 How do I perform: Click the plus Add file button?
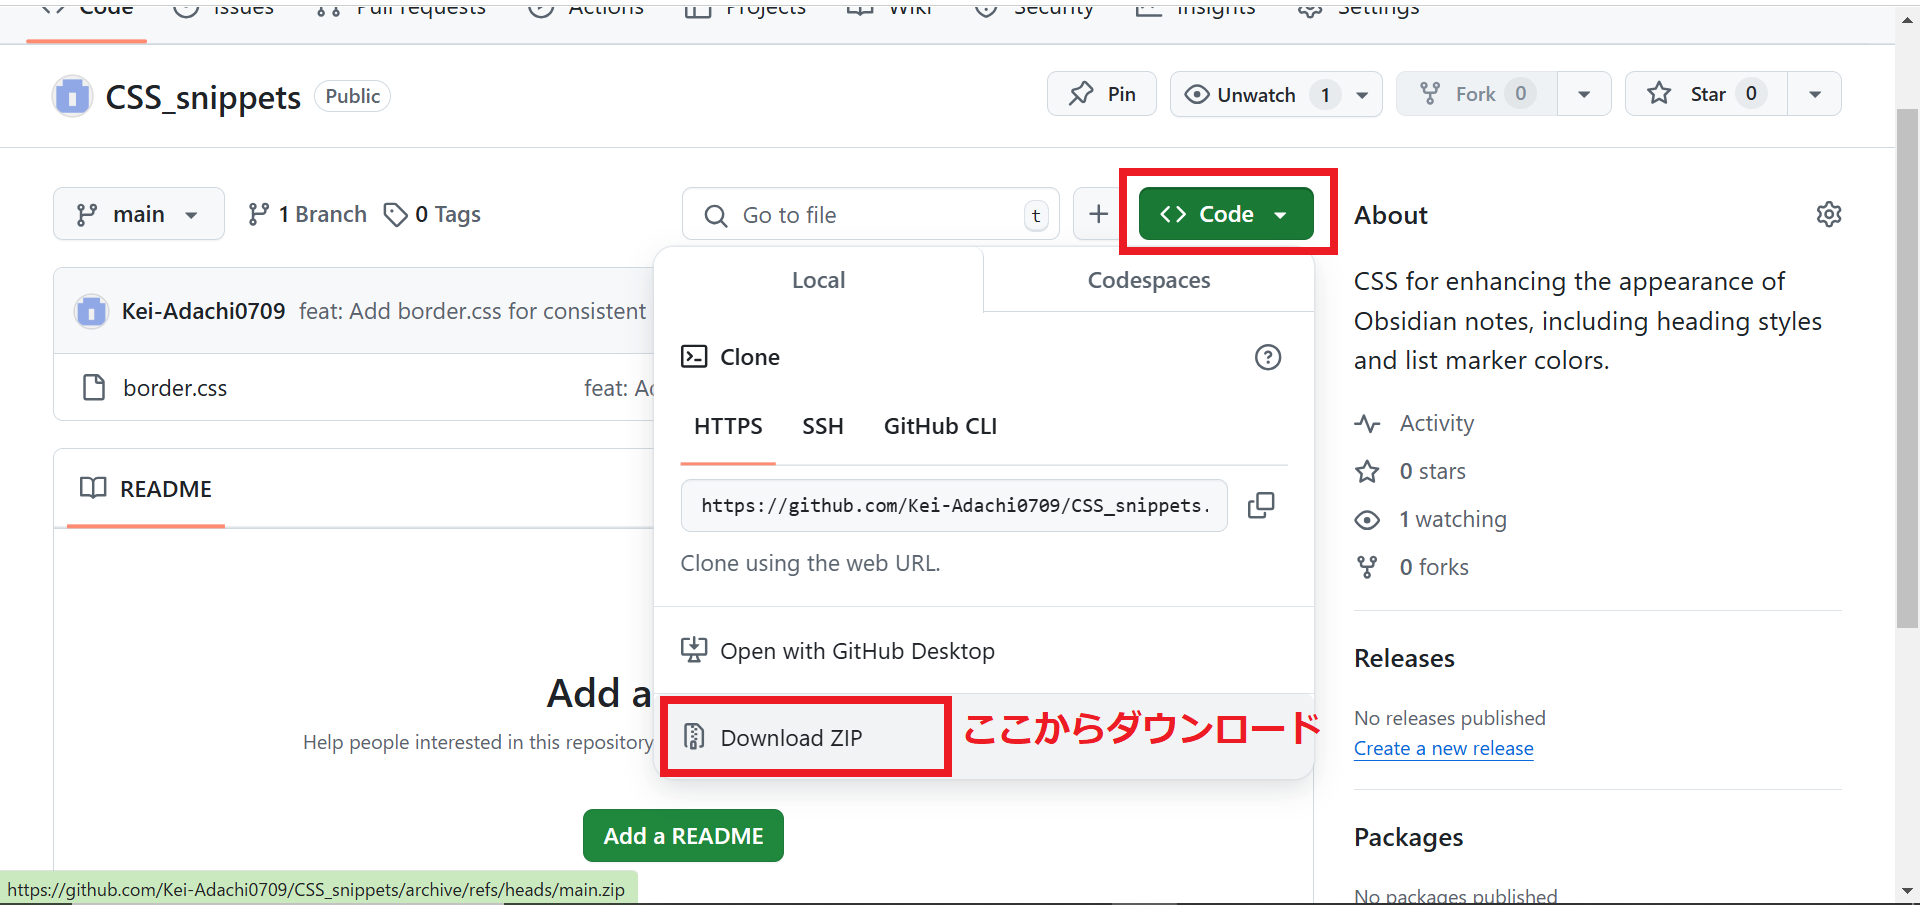click(x=1098, y=214)
